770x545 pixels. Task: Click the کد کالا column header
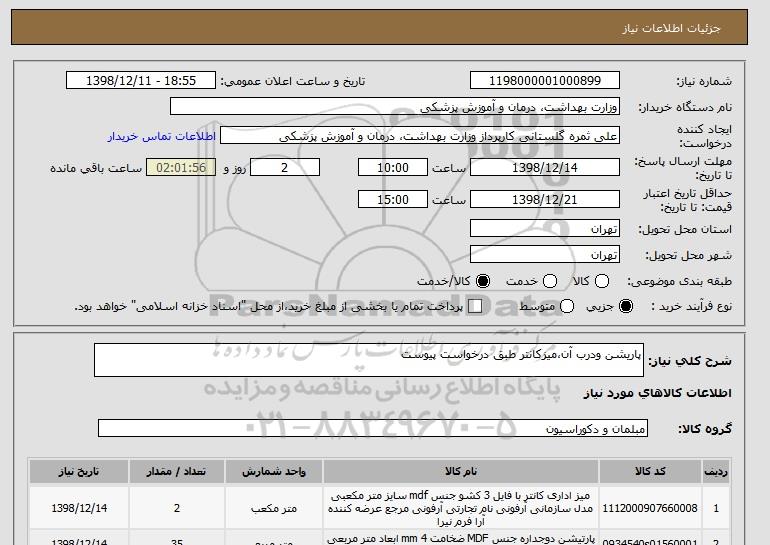click(650, 471)
